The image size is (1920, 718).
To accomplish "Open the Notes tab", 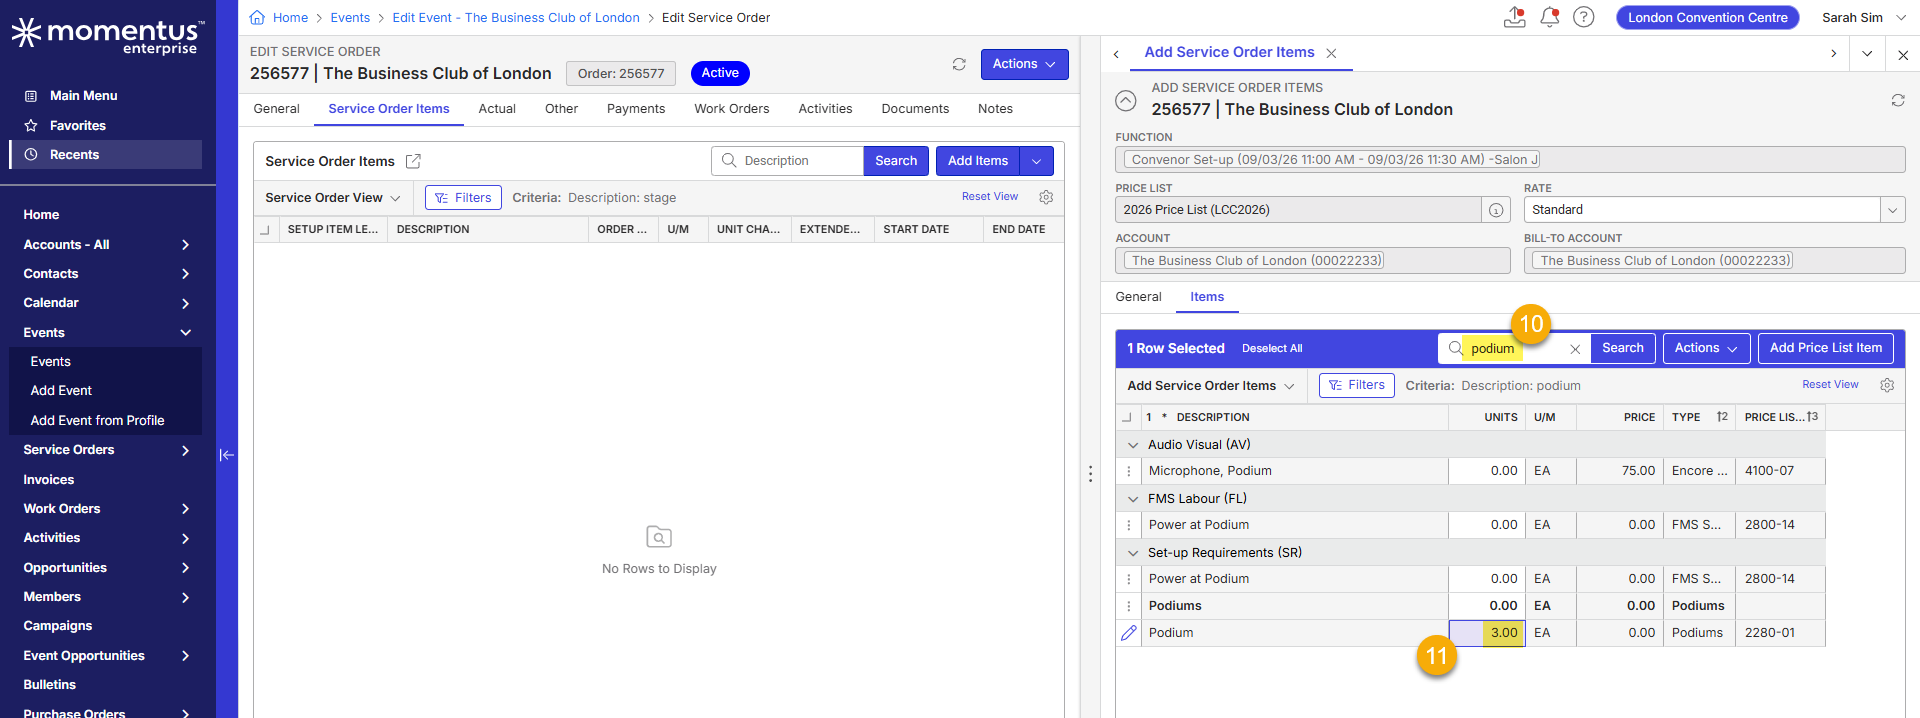I will (995, 109).
